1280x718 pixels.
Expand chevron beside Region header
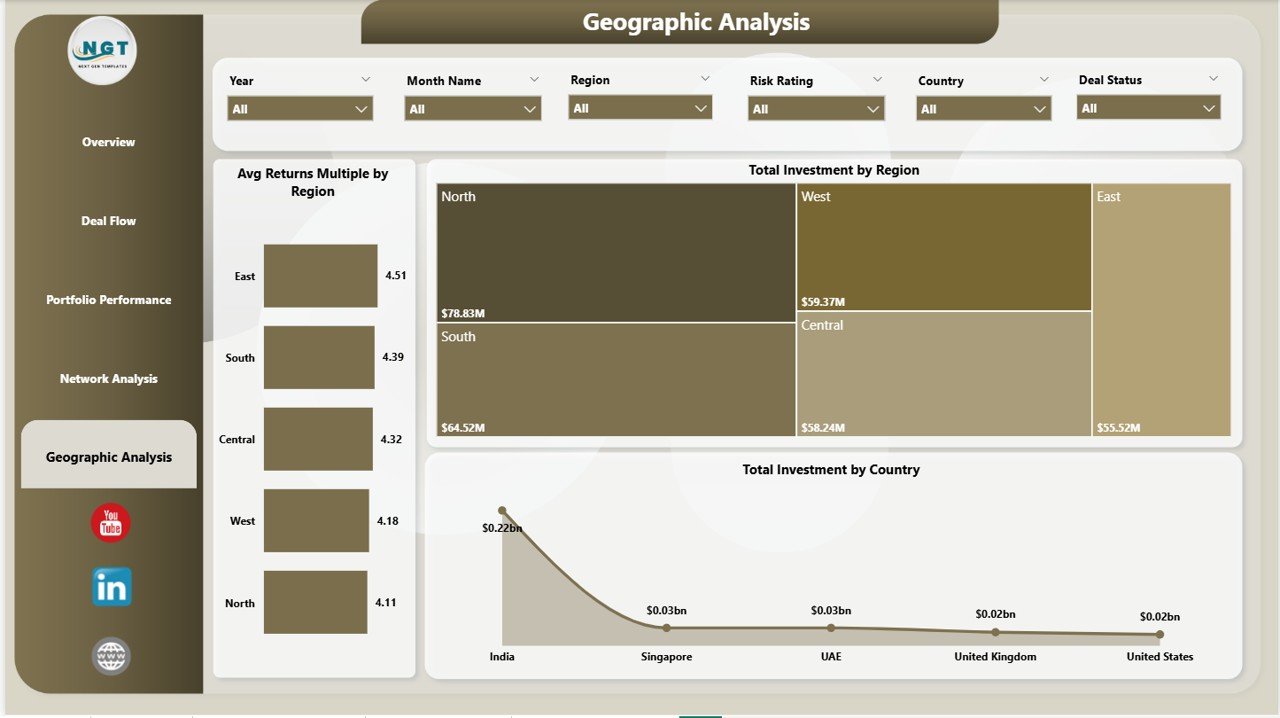coord(705,79)
